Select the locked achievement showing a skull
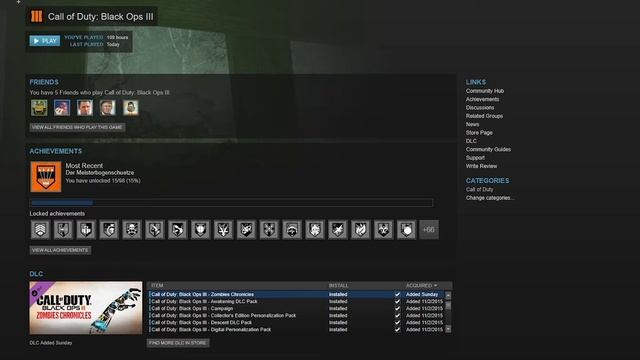The image size is (640, 360). click(x=132, y=230)
